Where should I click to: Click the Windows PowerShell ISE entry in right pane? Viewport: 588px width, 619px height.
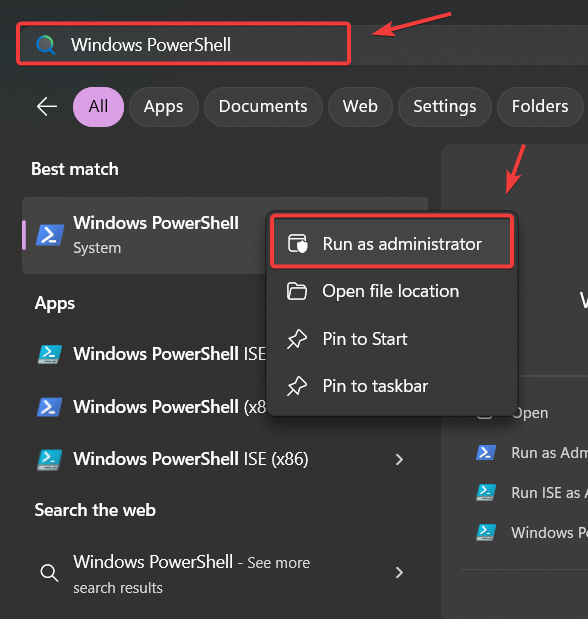click(x=549, y=533)
